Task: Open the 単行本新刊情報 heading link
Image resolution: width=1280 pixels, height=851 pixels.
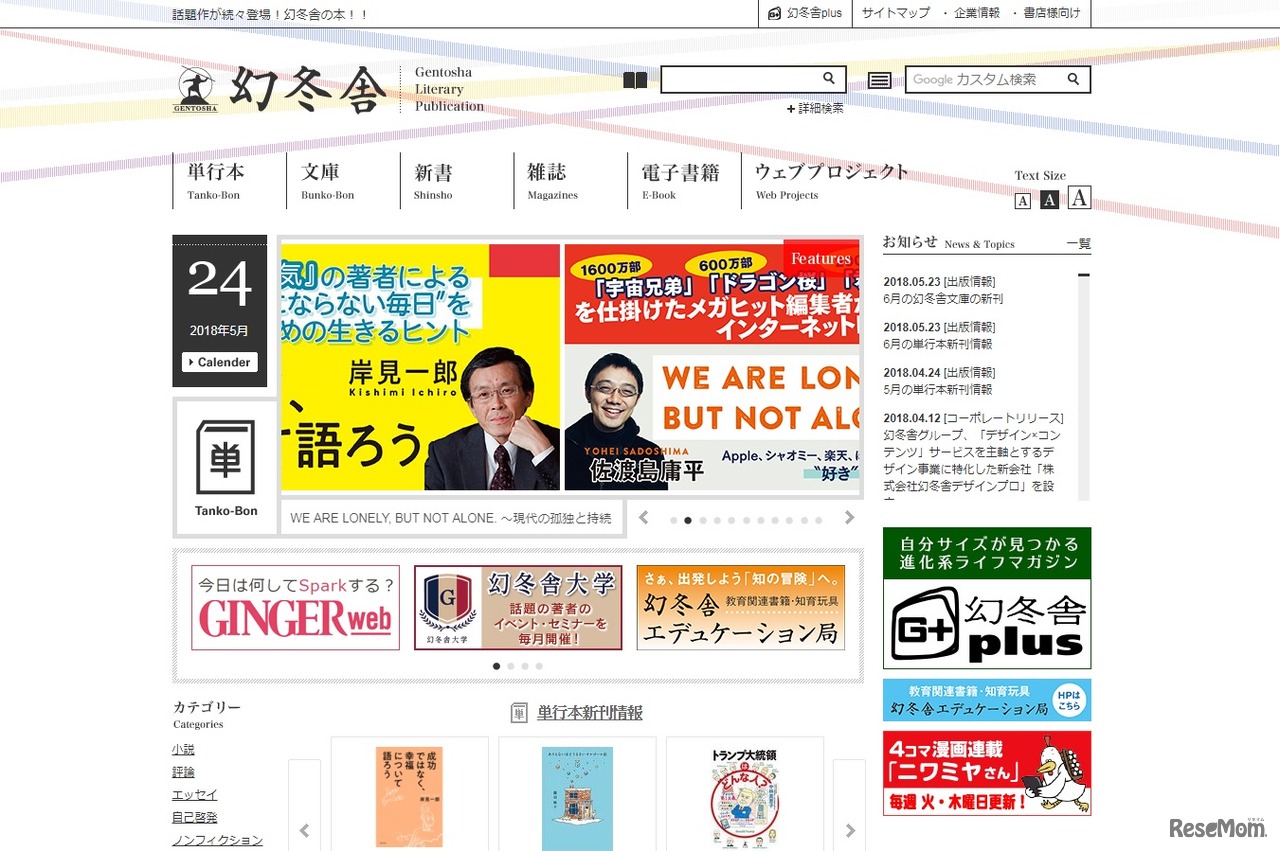Action: pos(590,713)
